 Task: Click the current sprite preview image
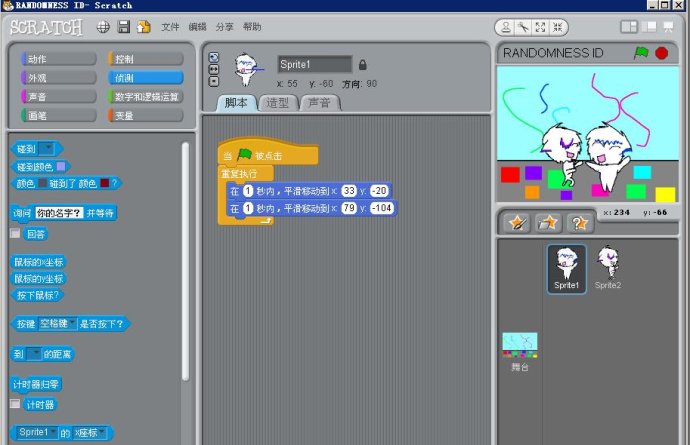(248, 70)
